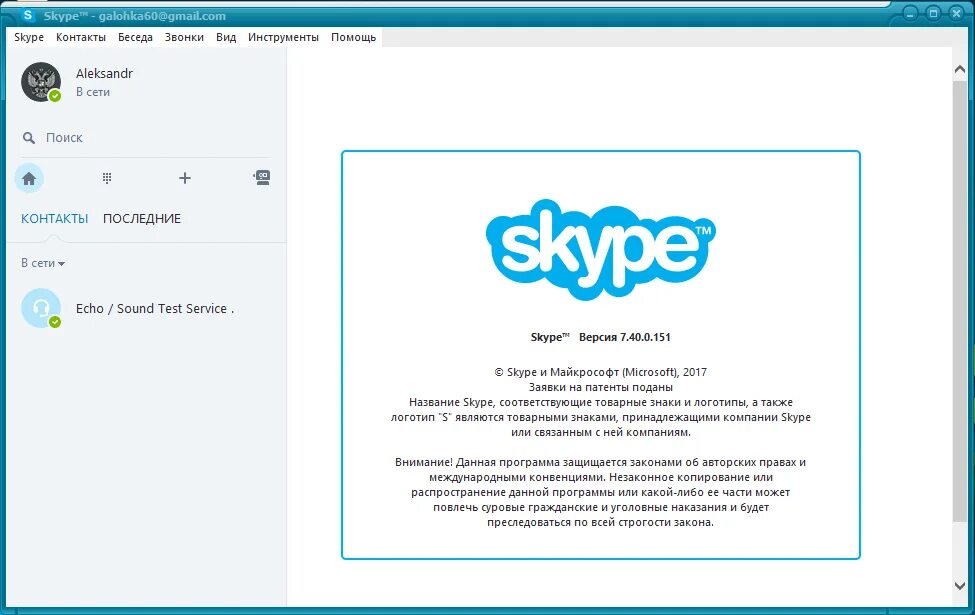Open the Помощь menu

pos(353,37)
